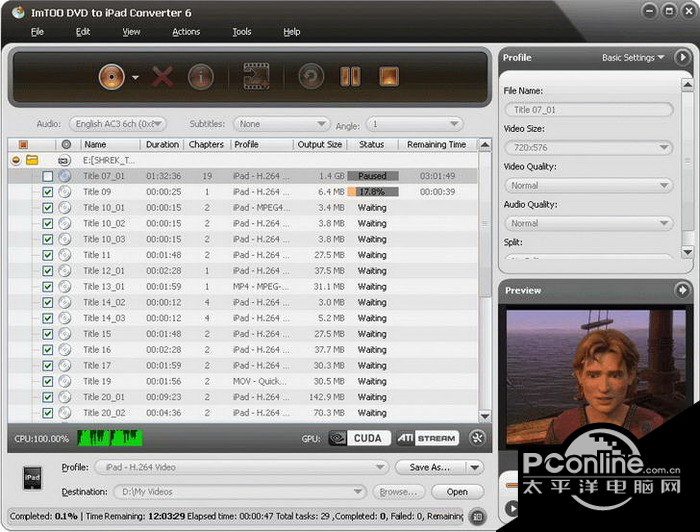
Task: Click the red X remove icon
Action: tap(163, 76)
